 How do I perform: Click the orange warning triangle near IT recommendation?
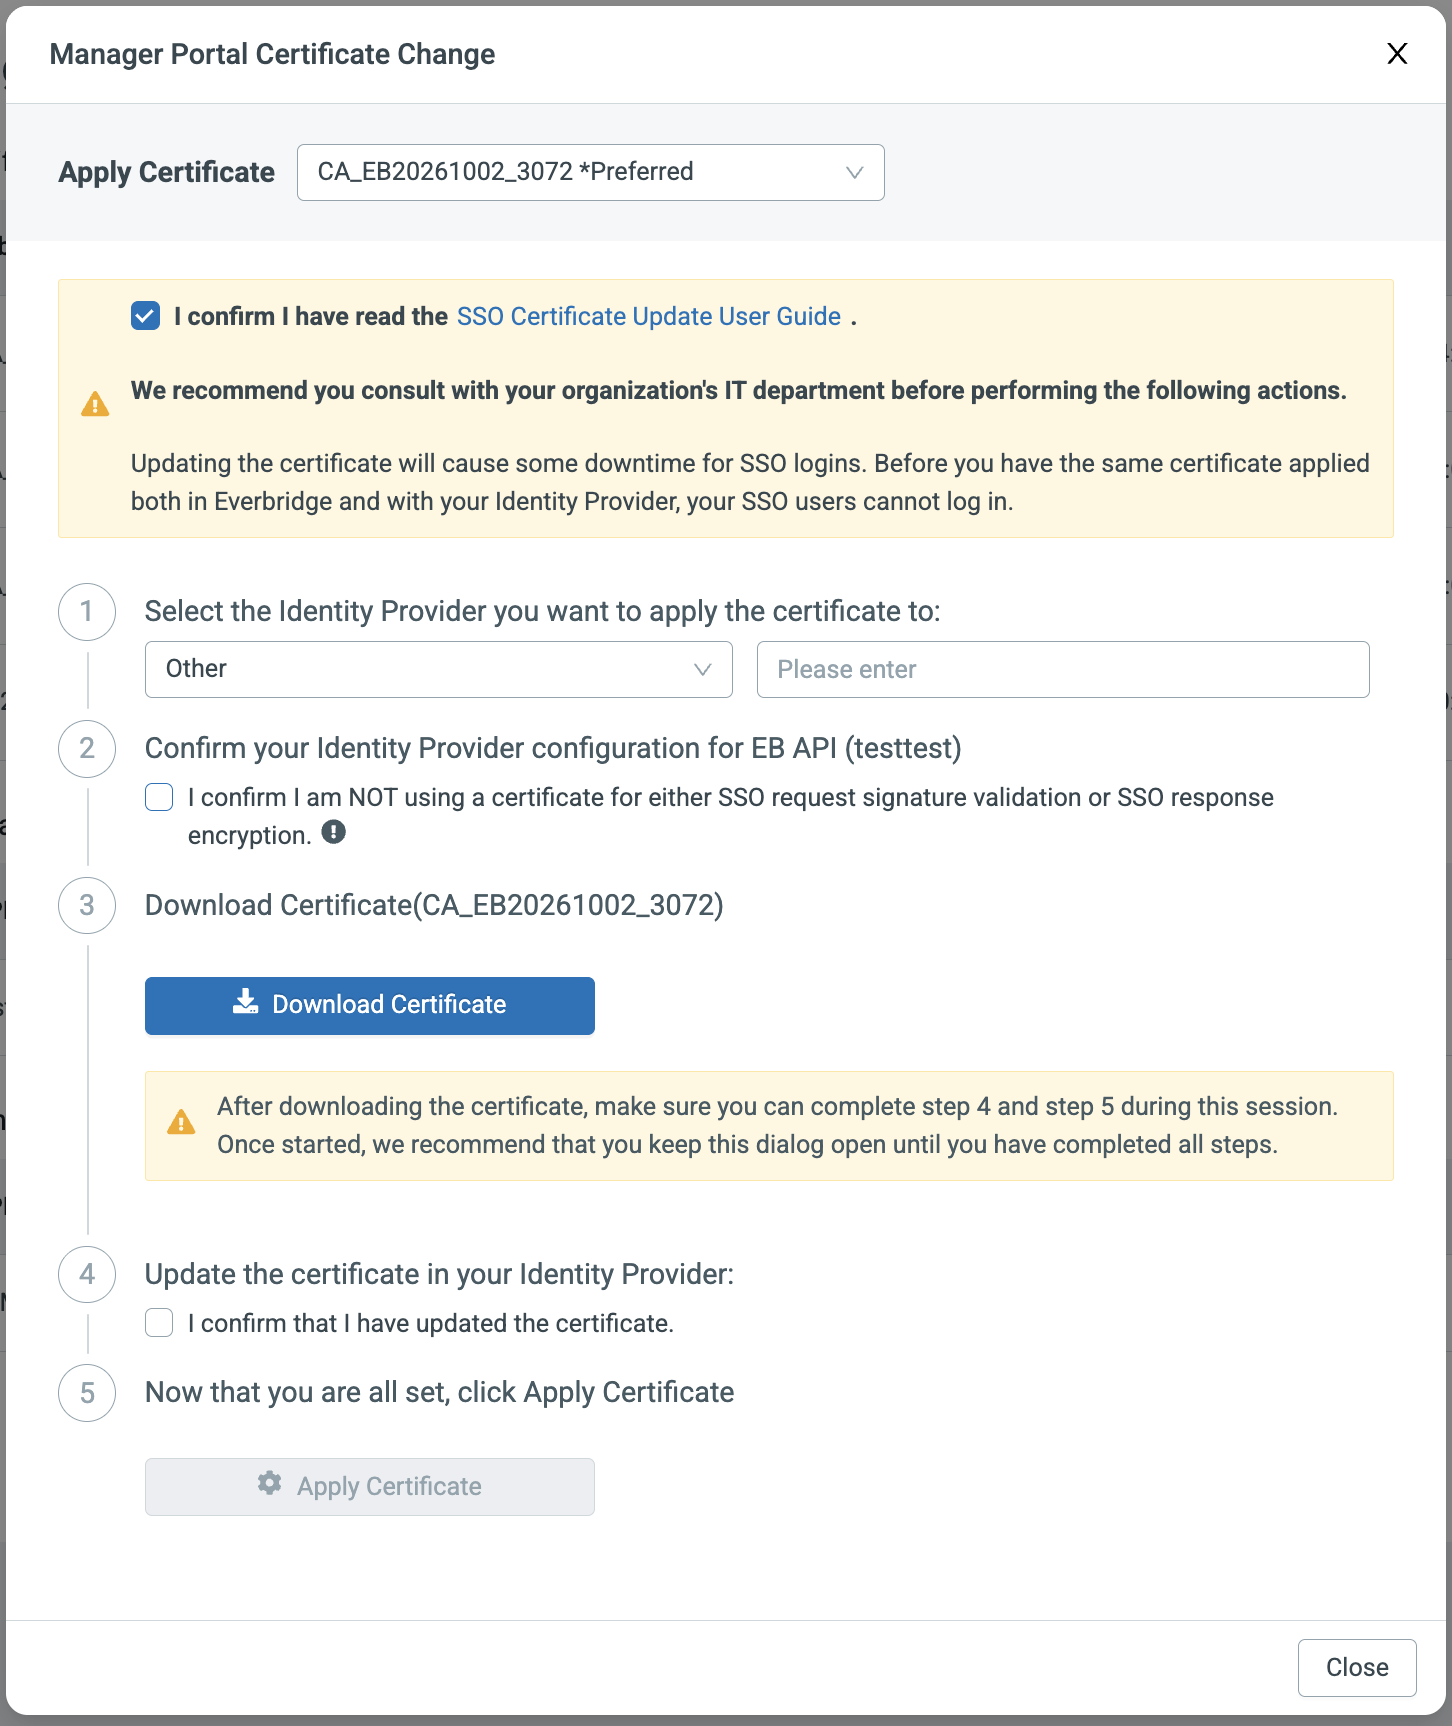pos(95,405)
